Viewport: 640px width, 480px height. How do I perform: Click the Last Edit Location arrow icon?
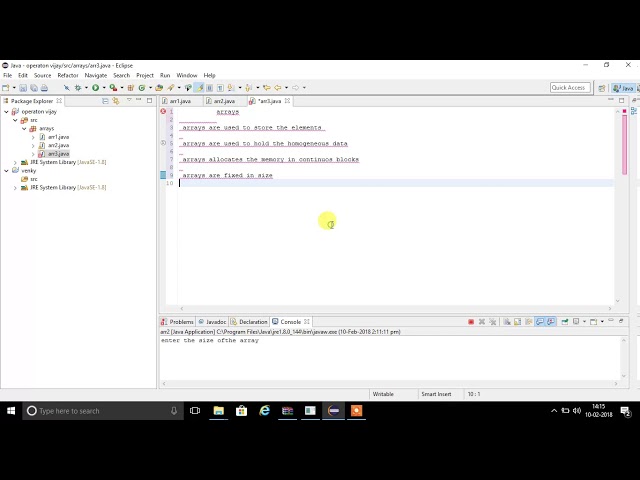(x=267, y=88)
